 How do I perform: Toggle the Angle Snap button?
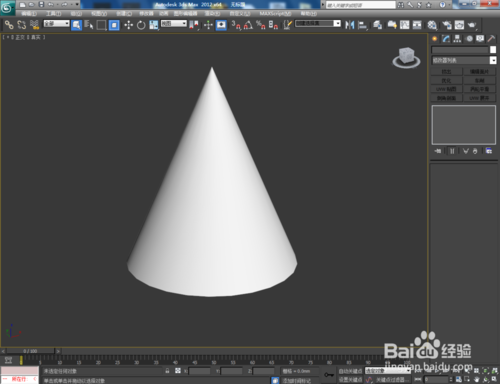(248, 25)
